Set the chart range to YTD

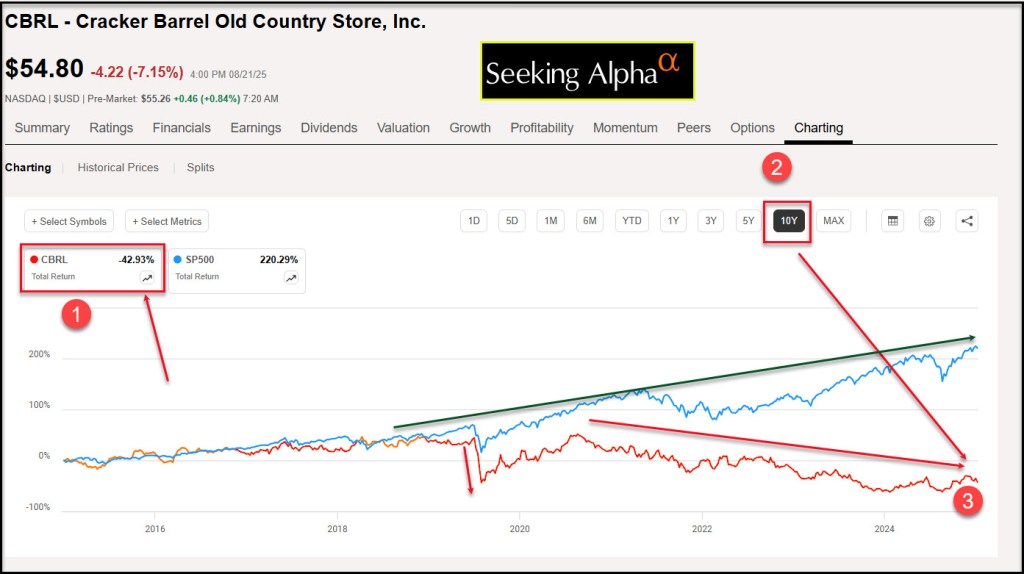click(x=631, y=221)
